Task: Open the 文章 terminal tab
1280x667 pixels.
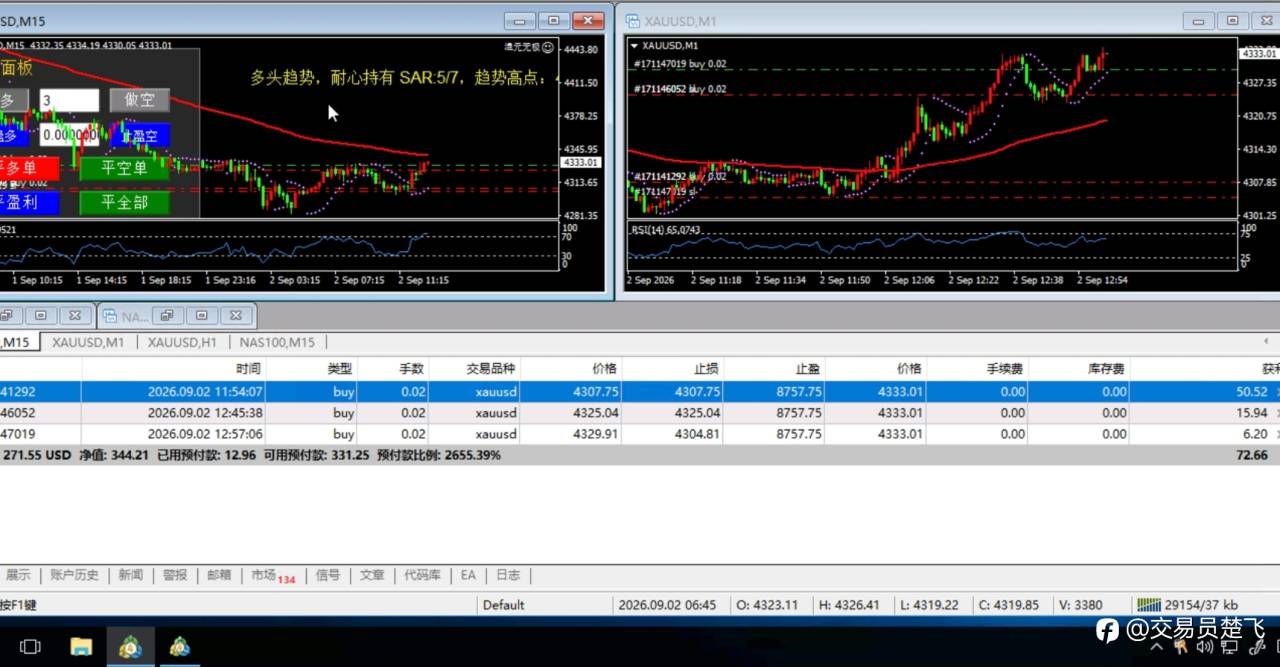Action: (x=372, y=575)
